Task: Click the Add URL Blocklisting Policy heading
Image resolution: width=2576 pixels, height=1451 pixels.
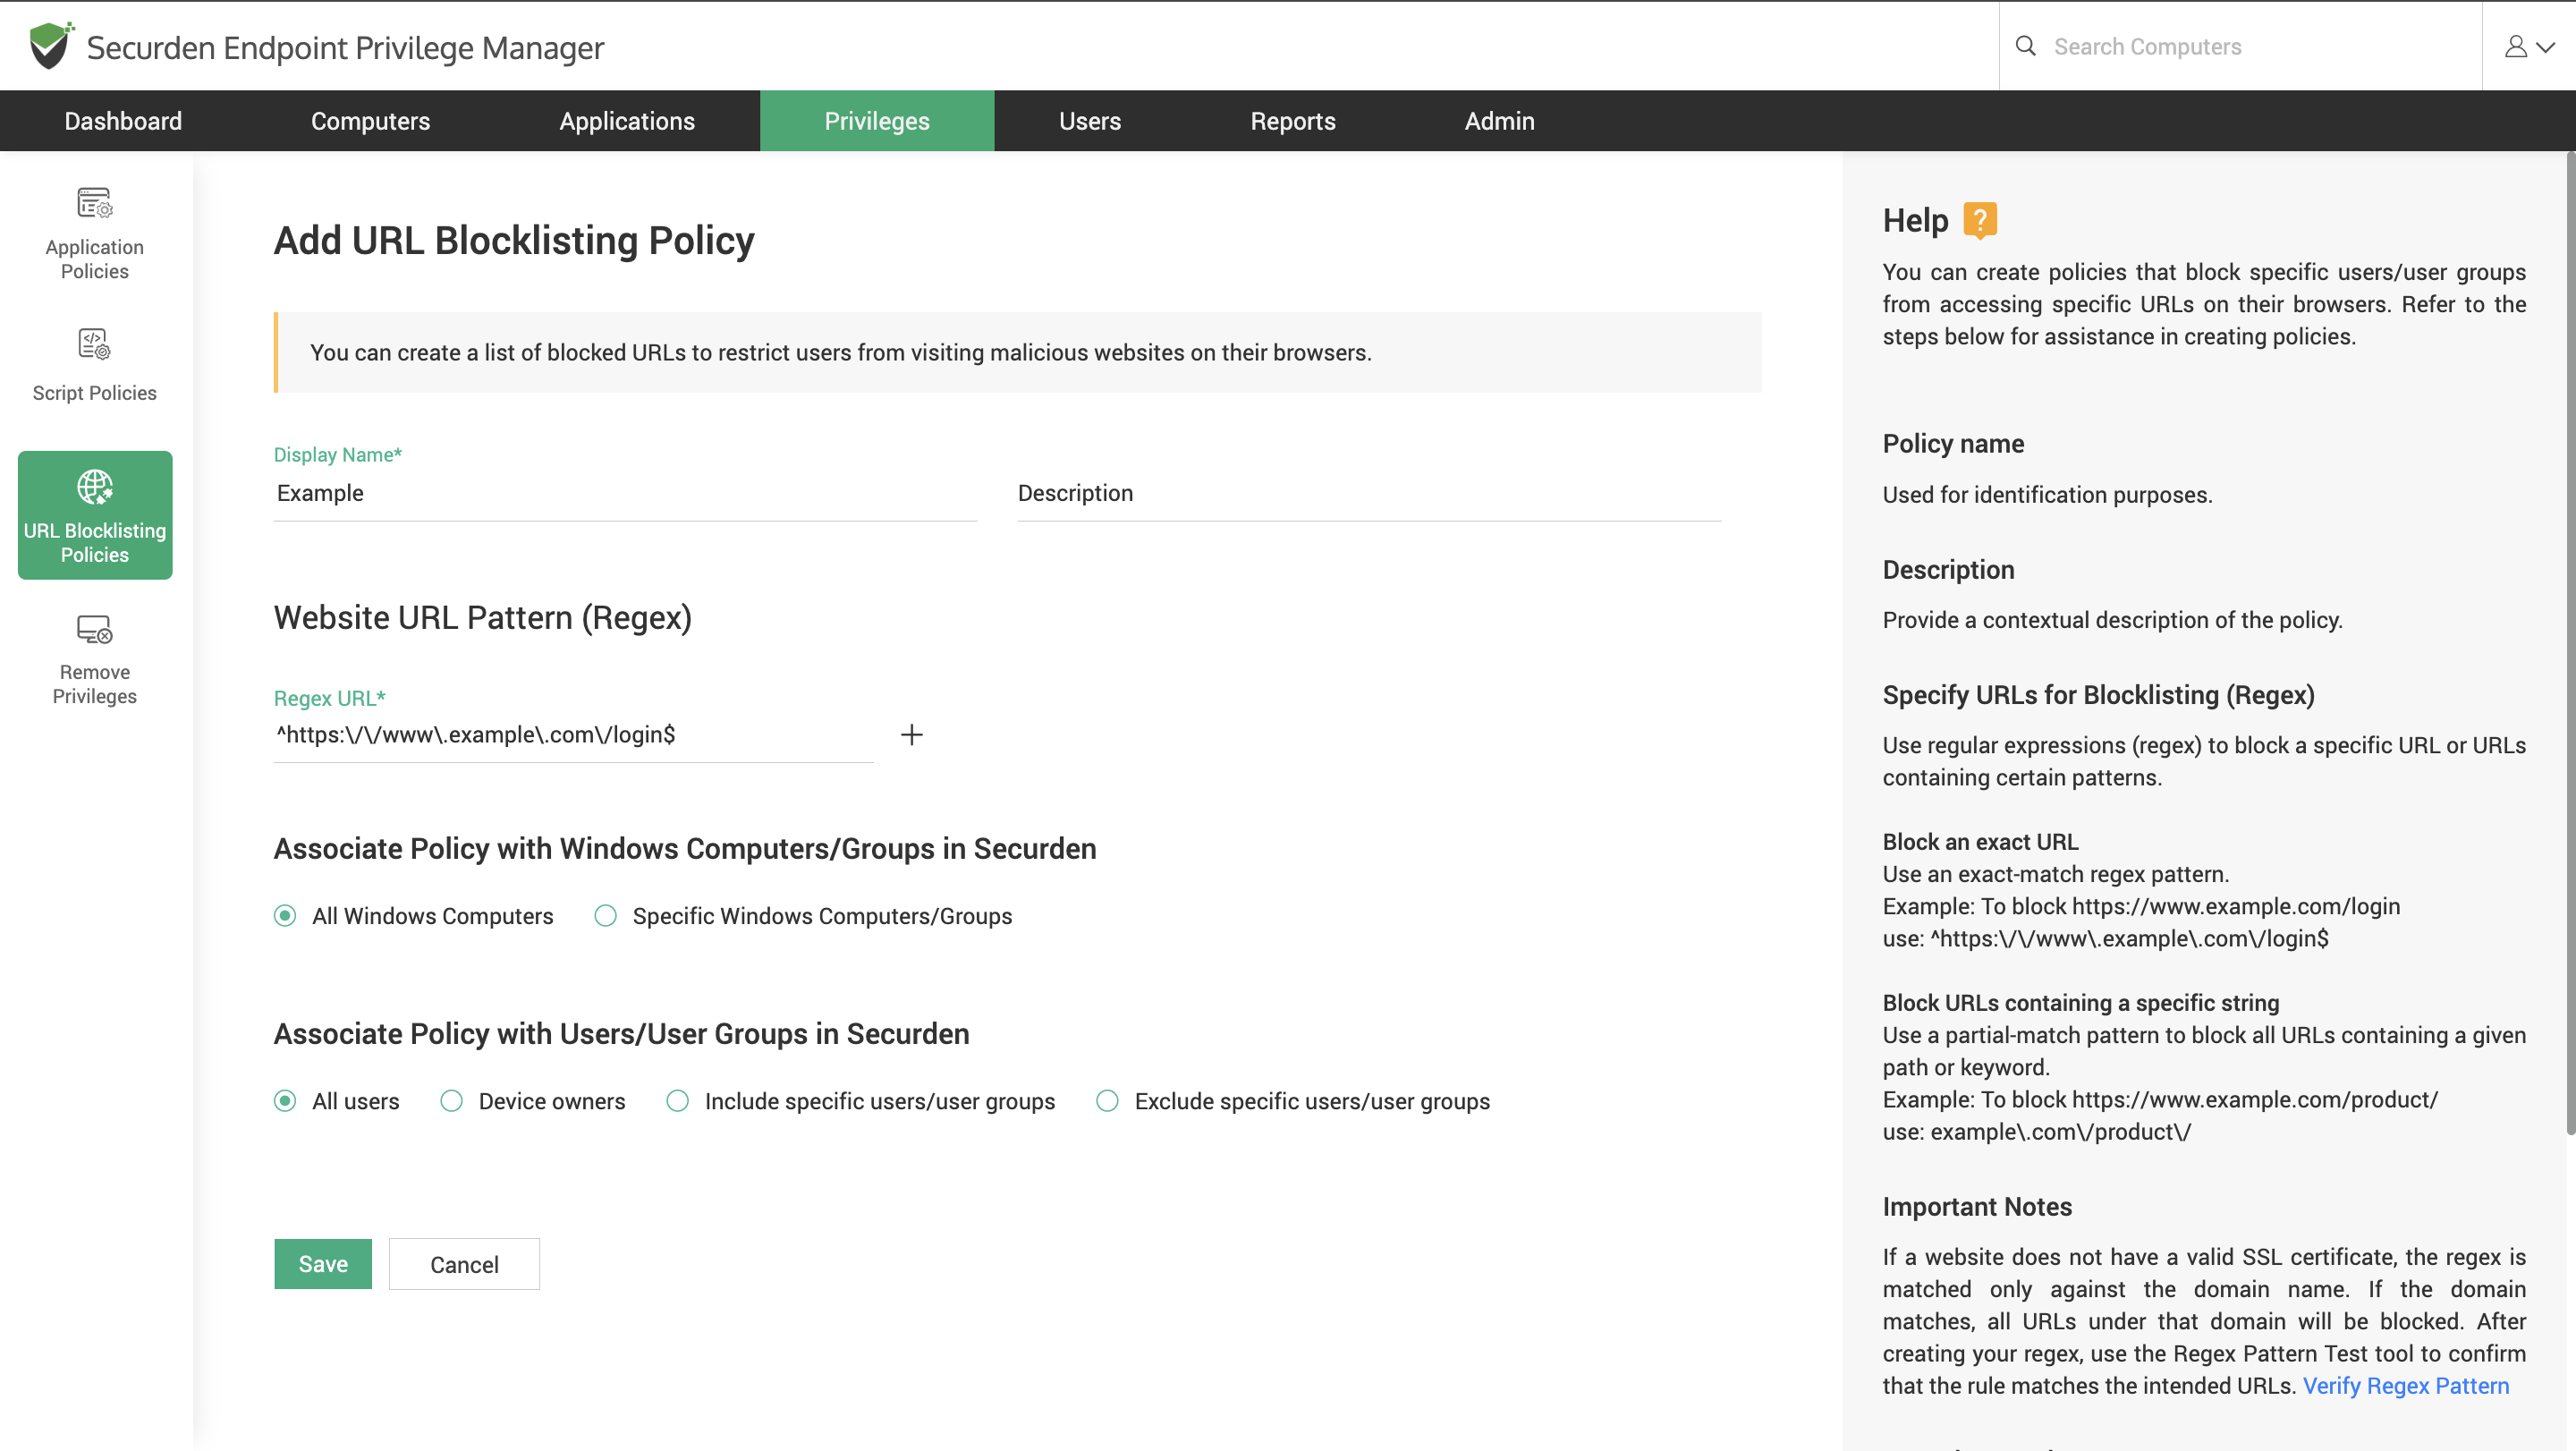Action: coord(514,241)
